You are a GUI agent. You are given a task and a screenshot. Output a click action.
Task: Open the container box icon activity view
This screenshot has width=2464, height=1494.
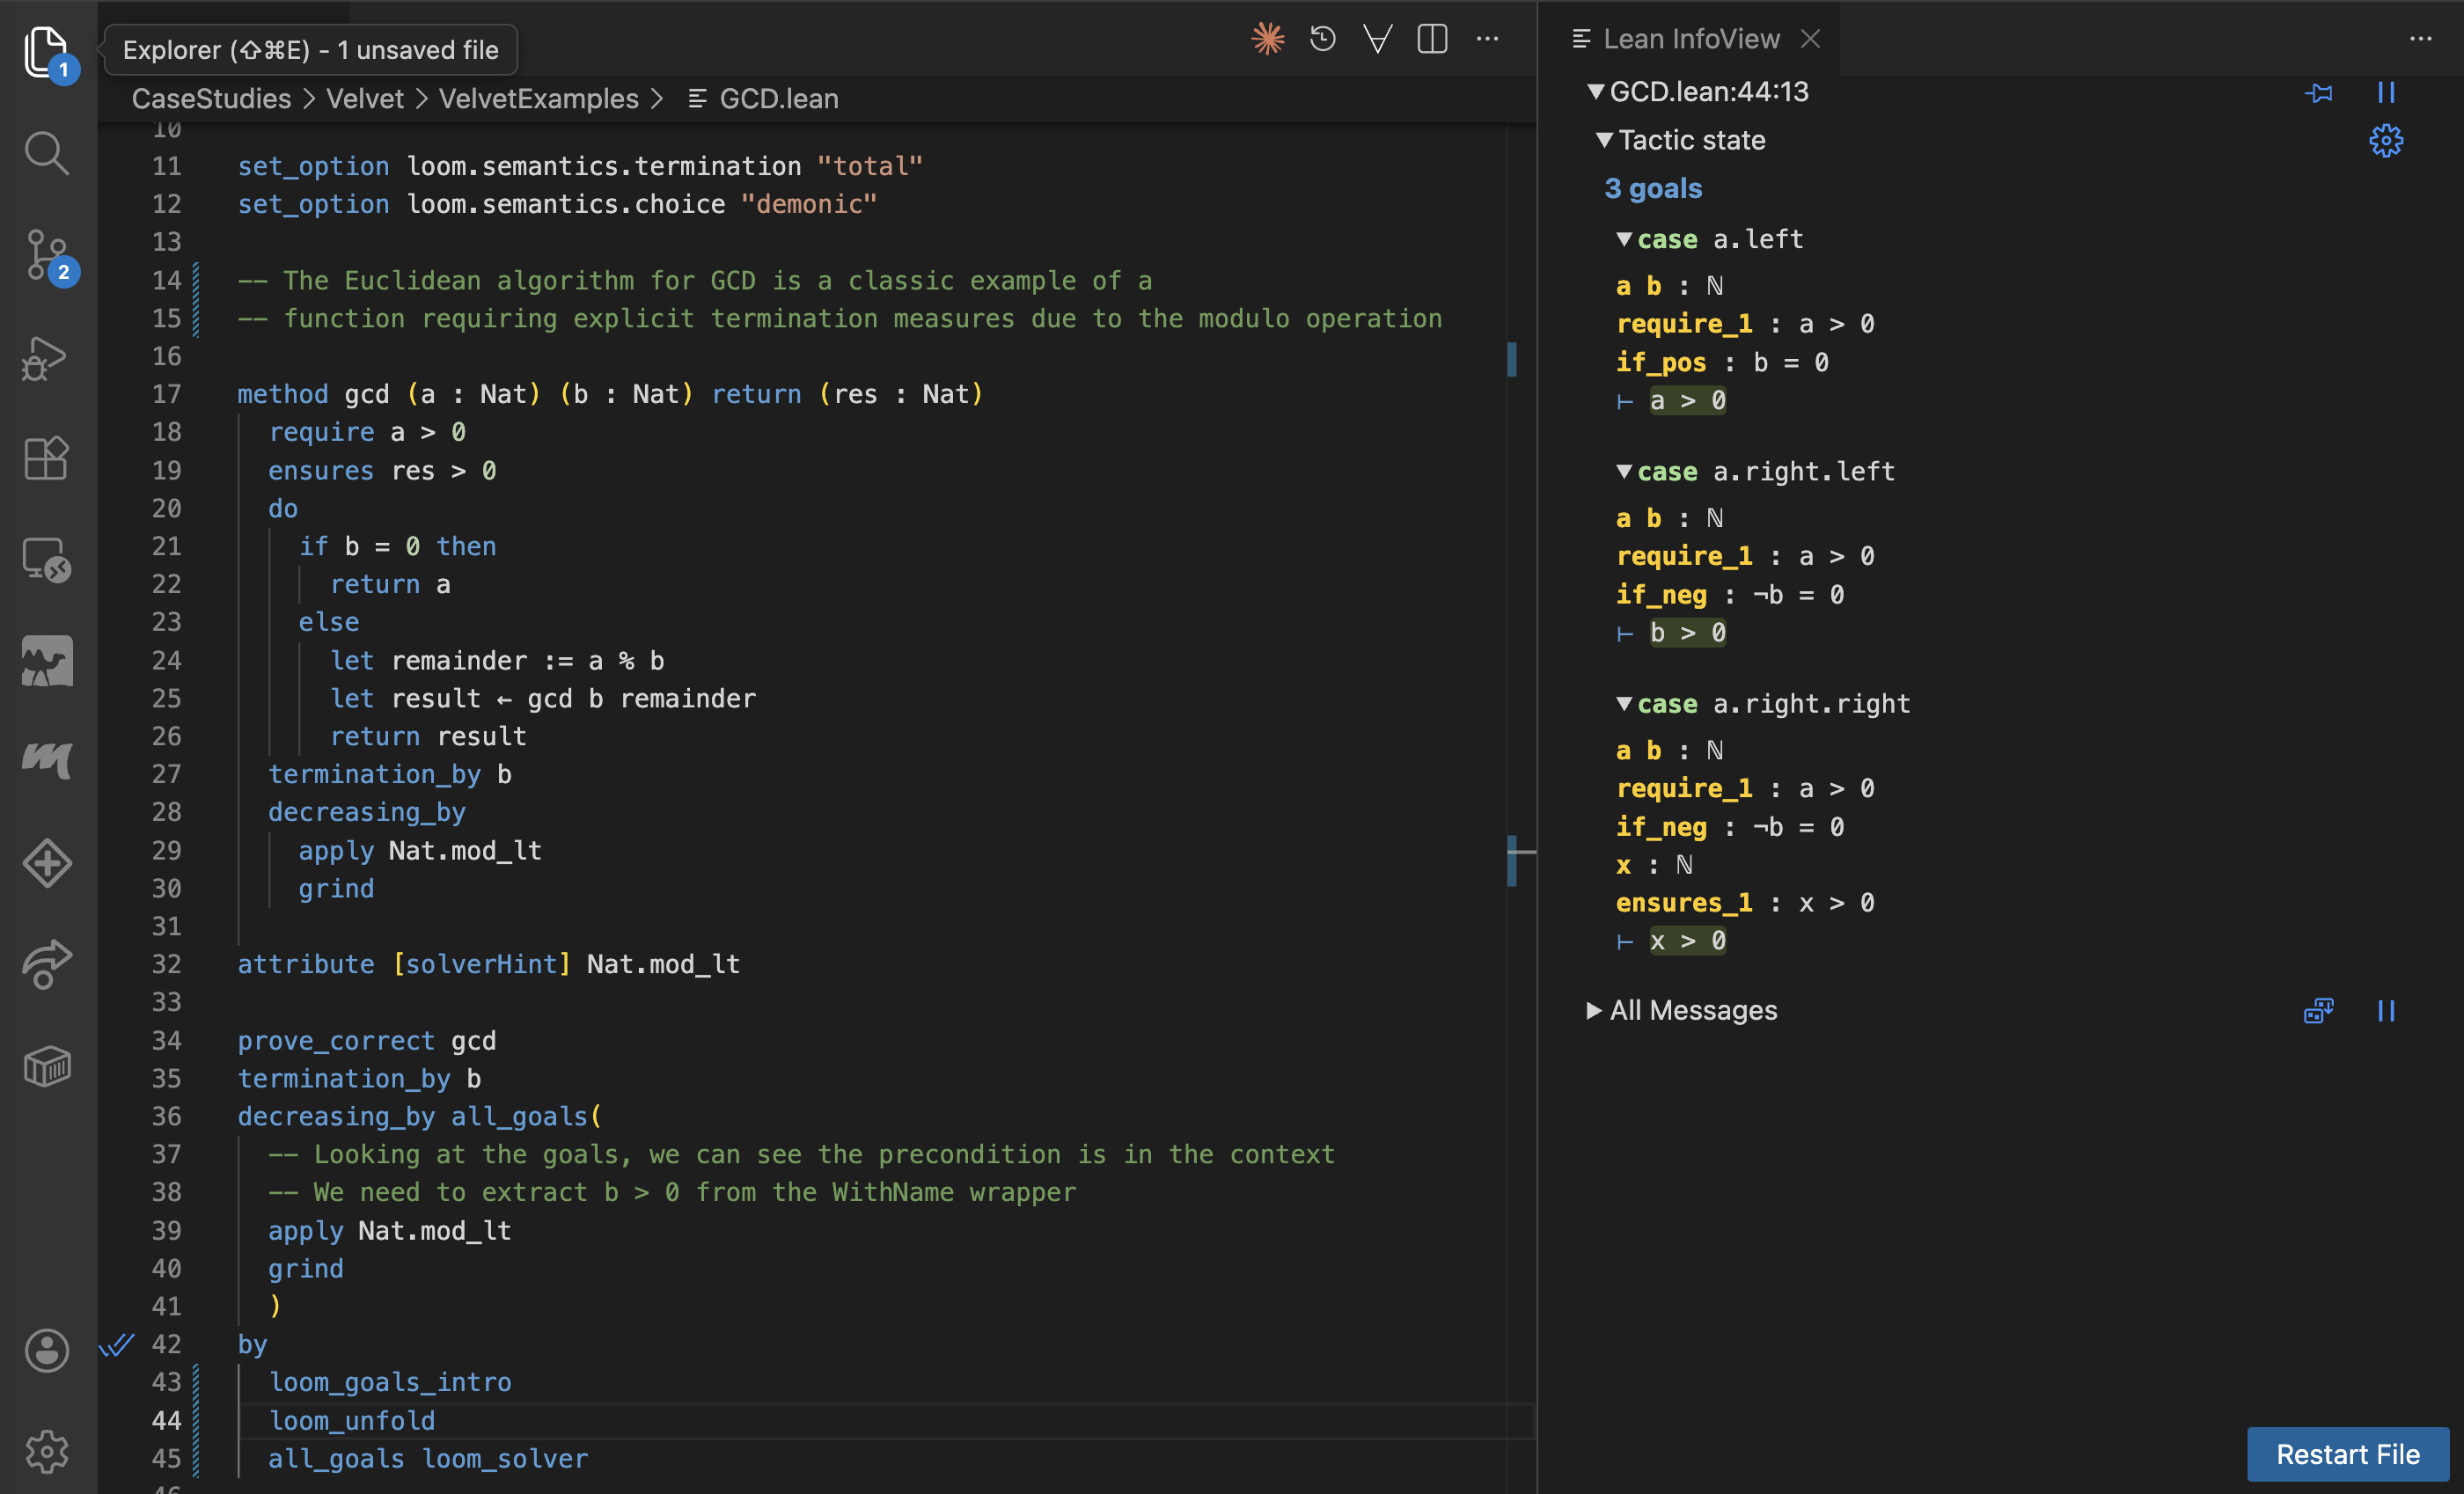[46, 1066]
